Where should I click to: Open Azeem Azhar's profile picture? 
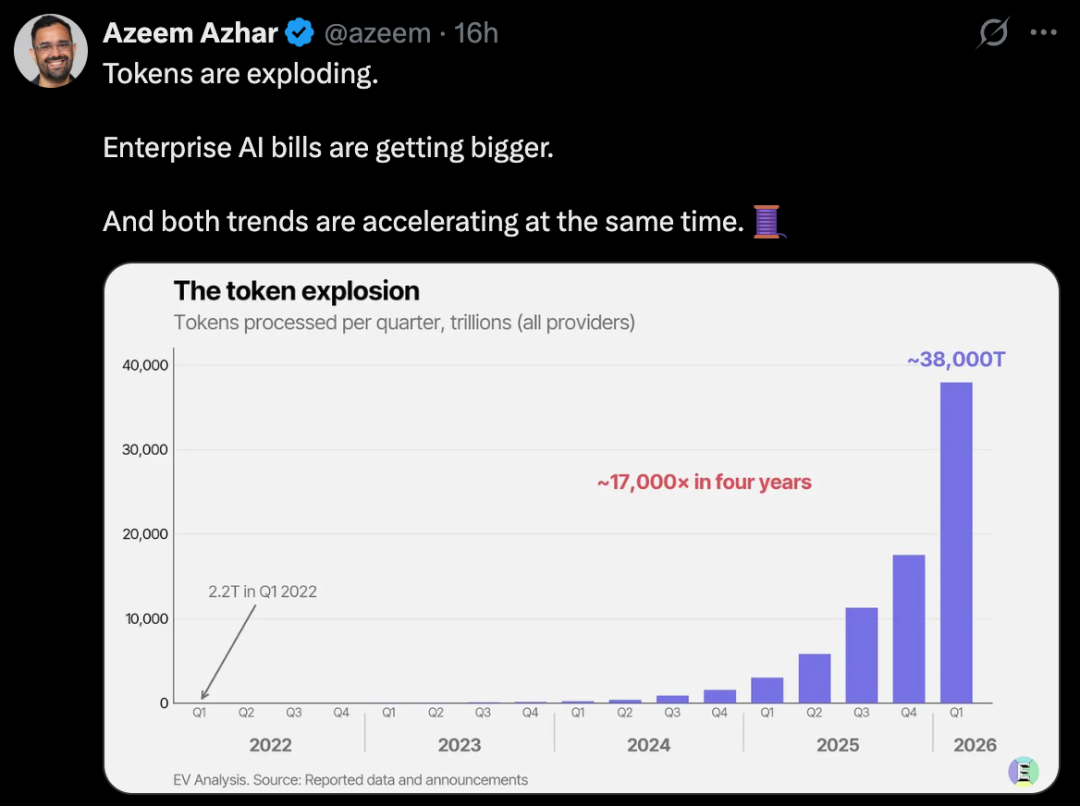tap(50, 51)
